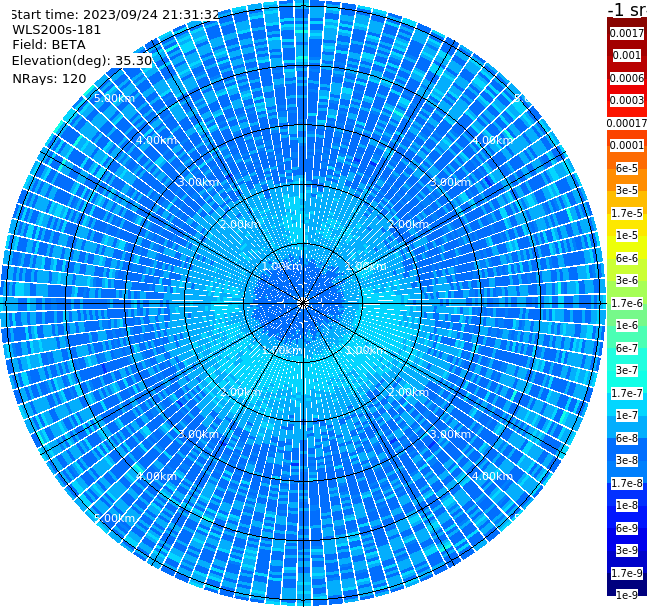Select the upper-right 4.00km range label
Screen dimensions: 647x607
click(x=493, y=140)
